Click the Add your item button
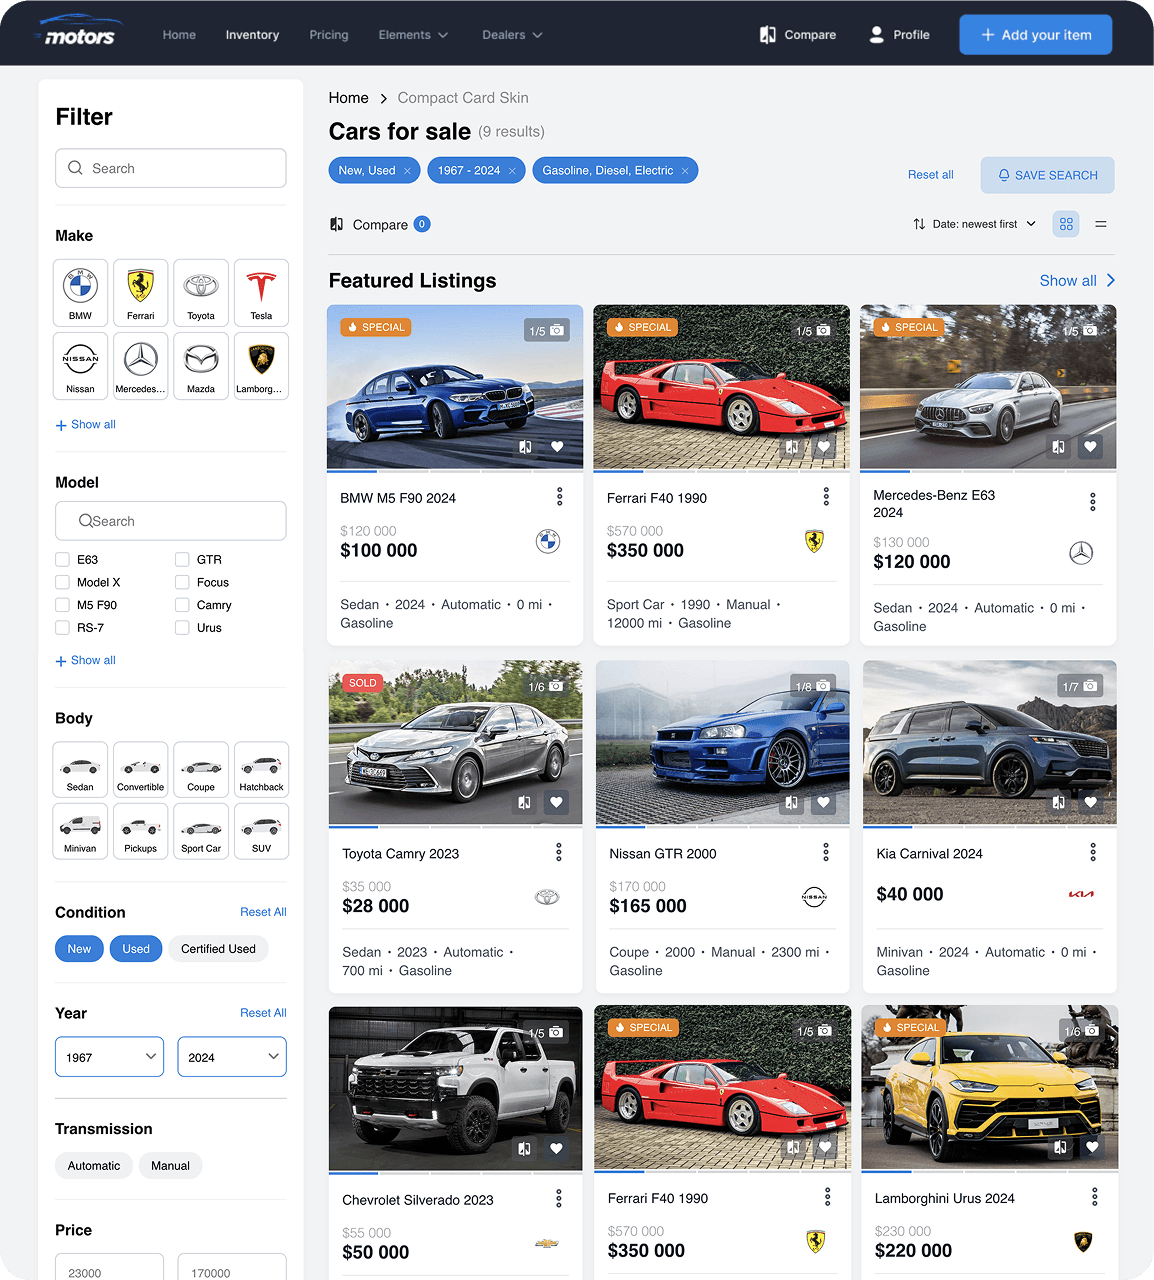 tap(1035, 34)
